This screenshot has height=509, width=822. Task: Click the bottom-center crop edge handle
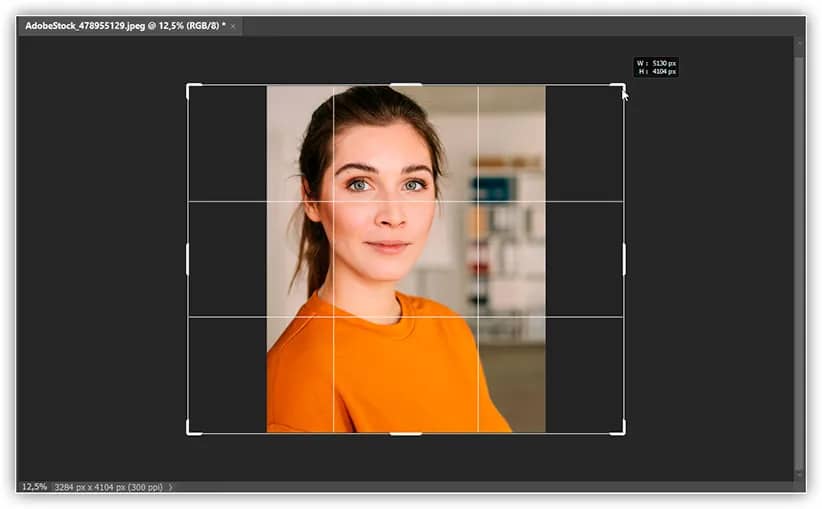click(x=406, y=433)
